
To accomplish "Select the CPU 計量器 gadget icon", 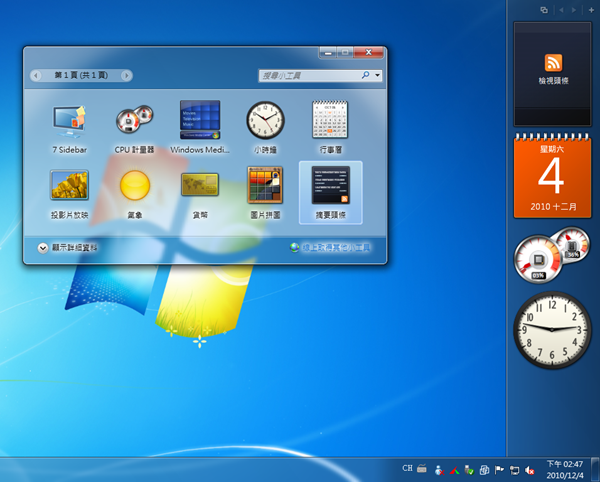I will tap(134, 127).
